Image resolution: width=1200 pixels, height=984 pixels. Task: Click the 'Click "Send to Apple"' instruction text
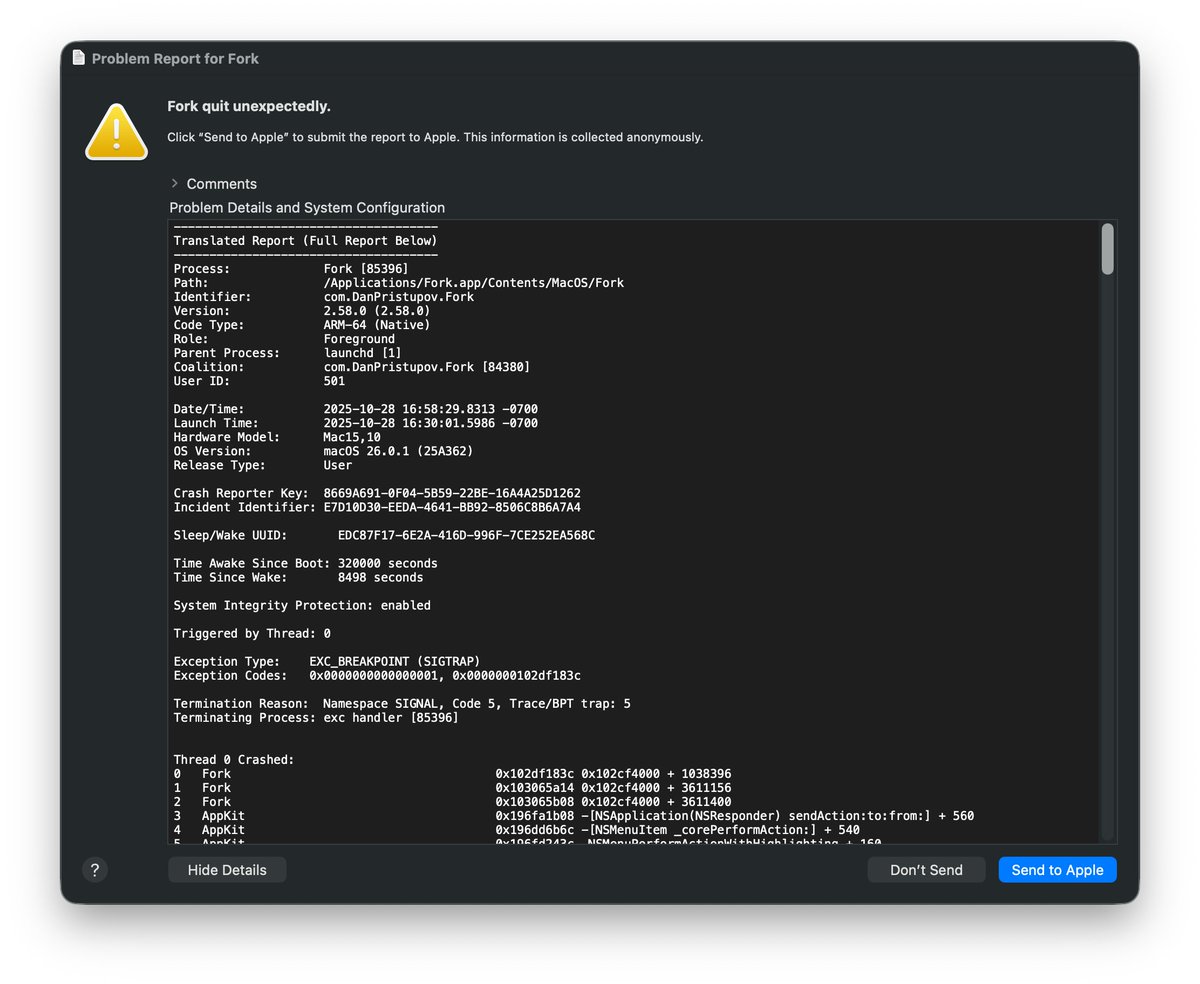[x=435, y=137]
